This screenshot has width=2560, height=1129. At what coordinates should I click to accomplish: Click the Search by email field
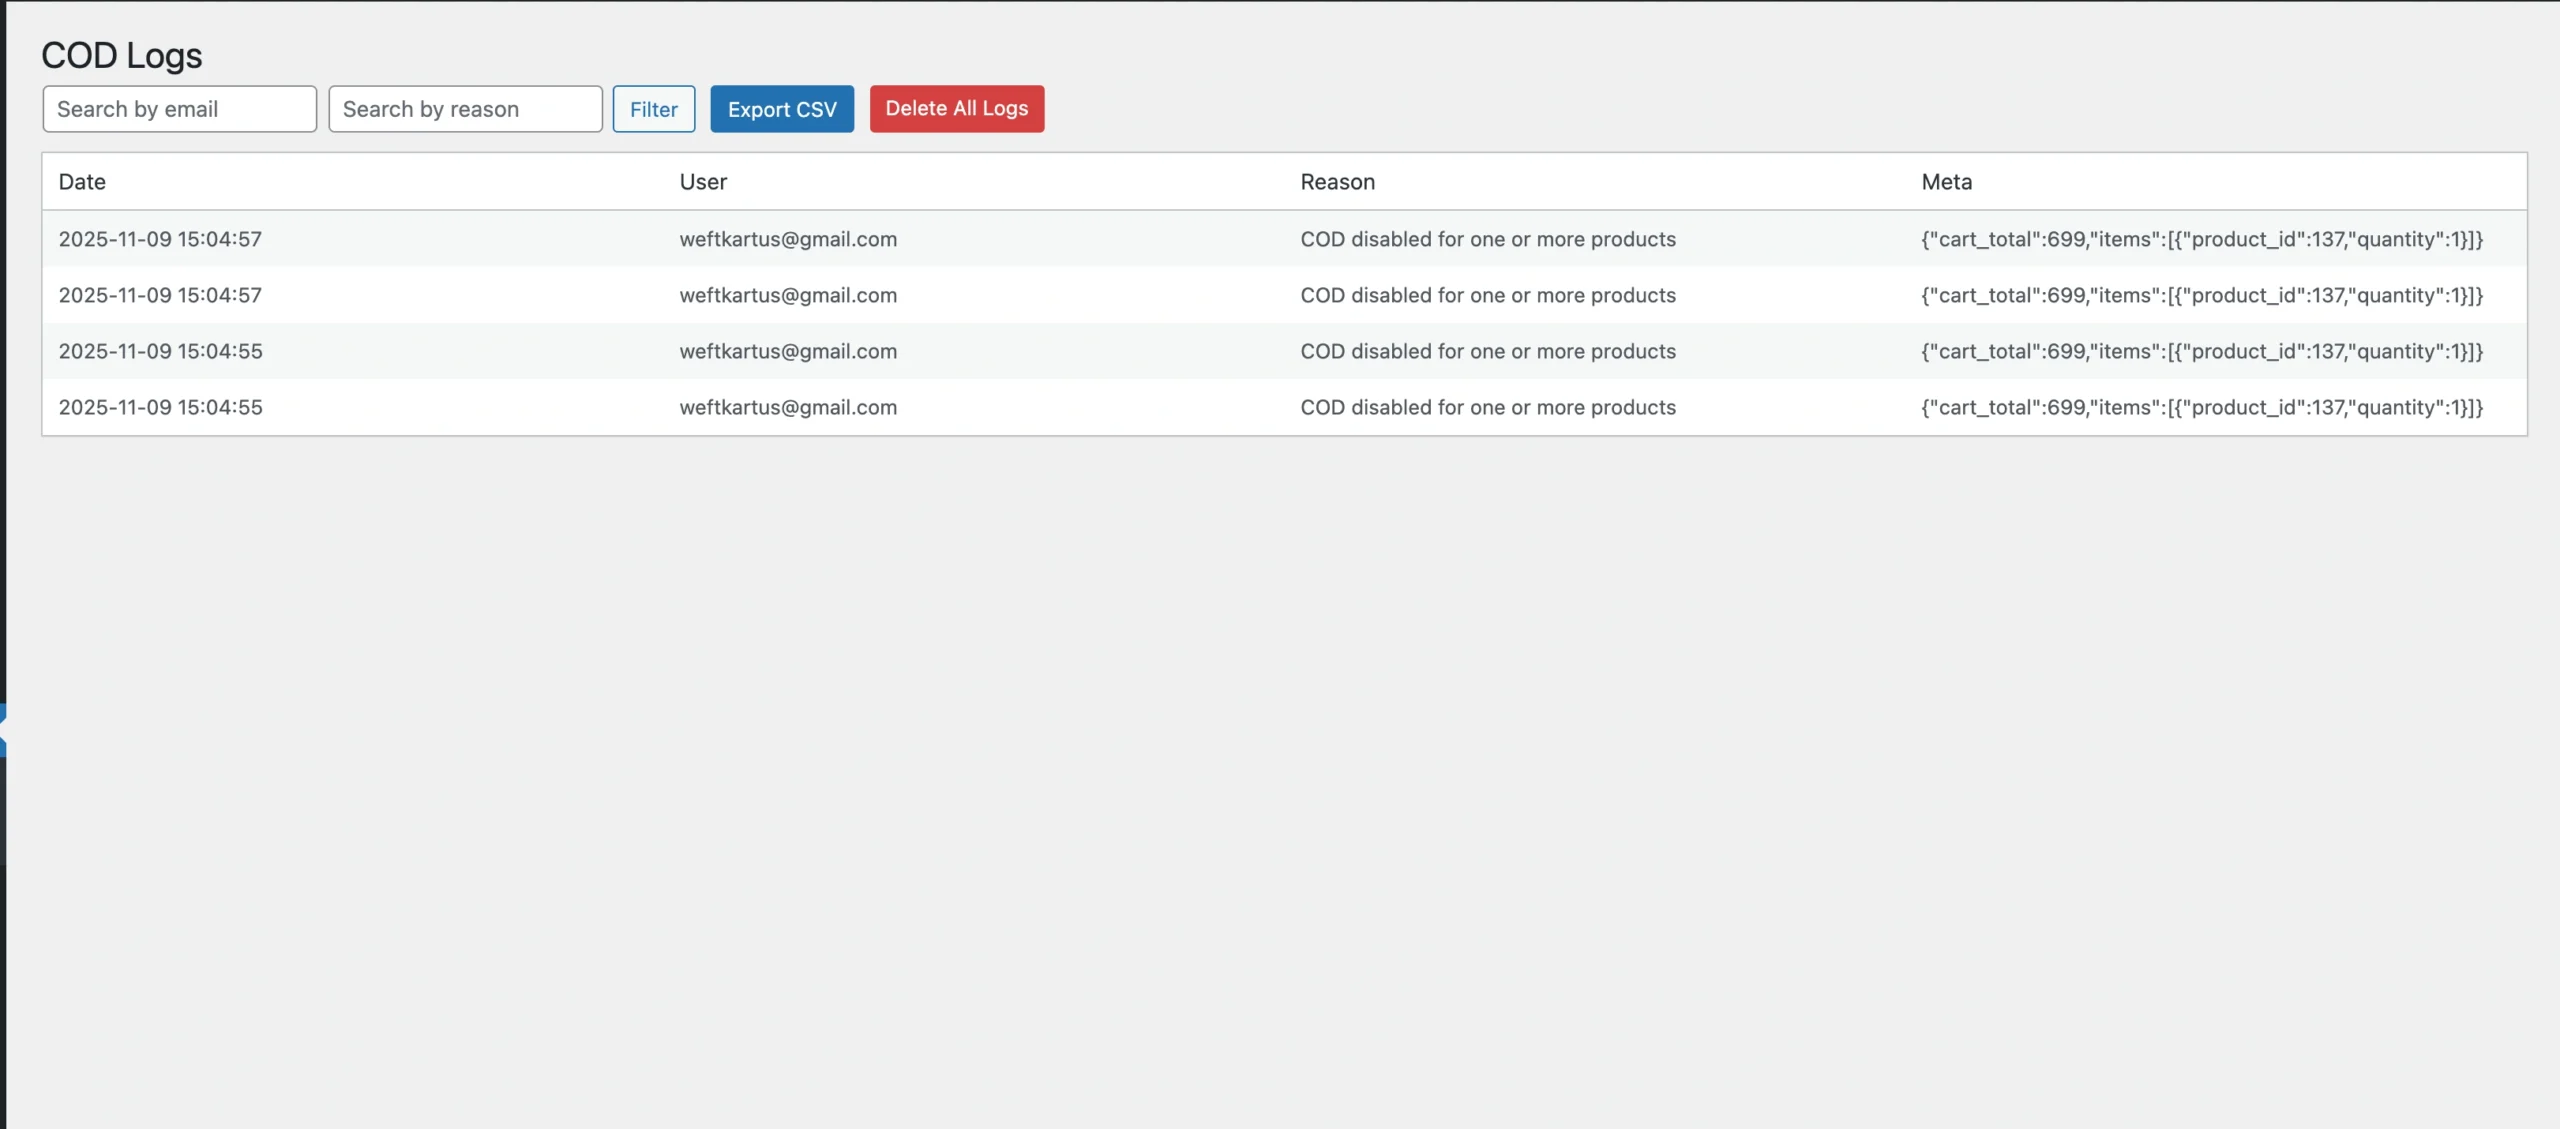point(179,109)
